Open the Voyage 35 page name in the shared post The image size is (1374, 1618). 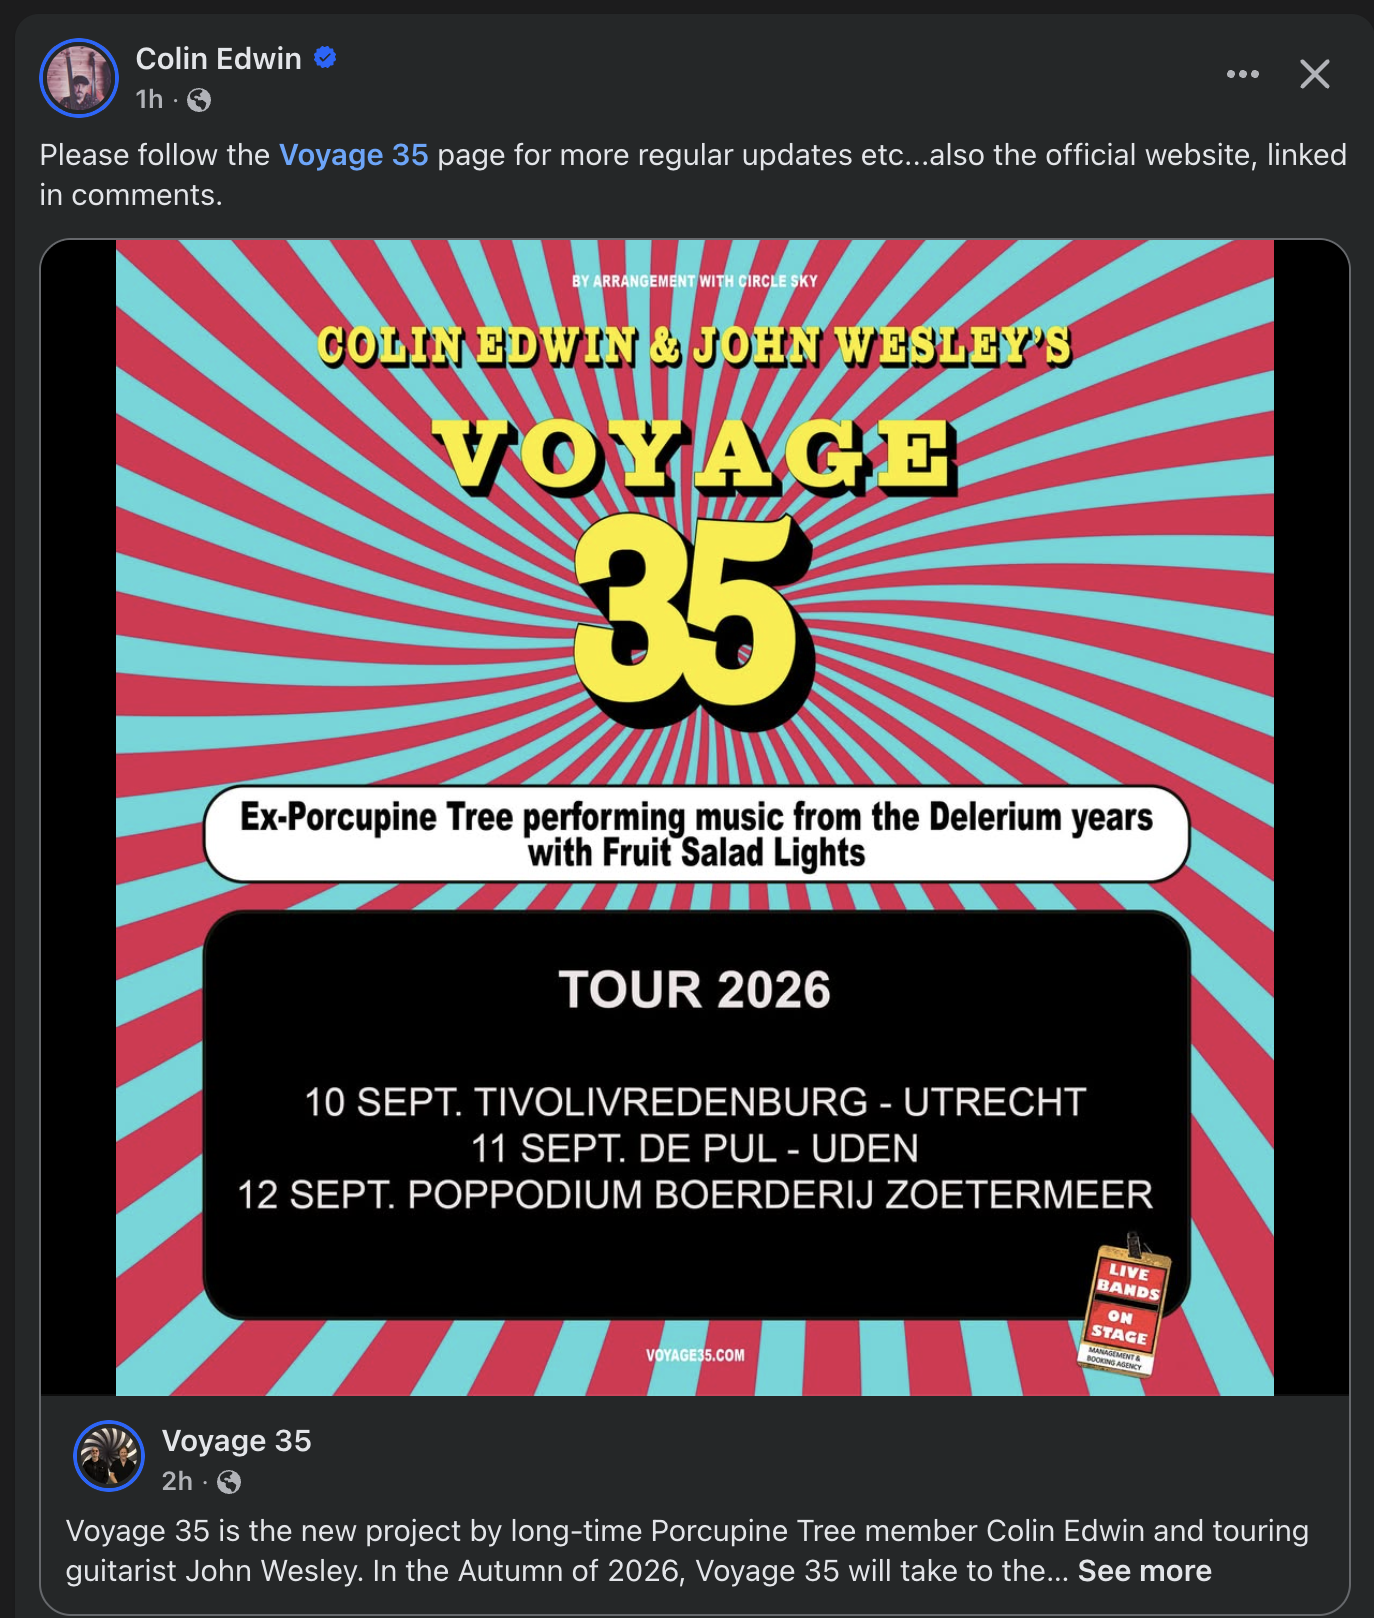[x=237, y=1441]
